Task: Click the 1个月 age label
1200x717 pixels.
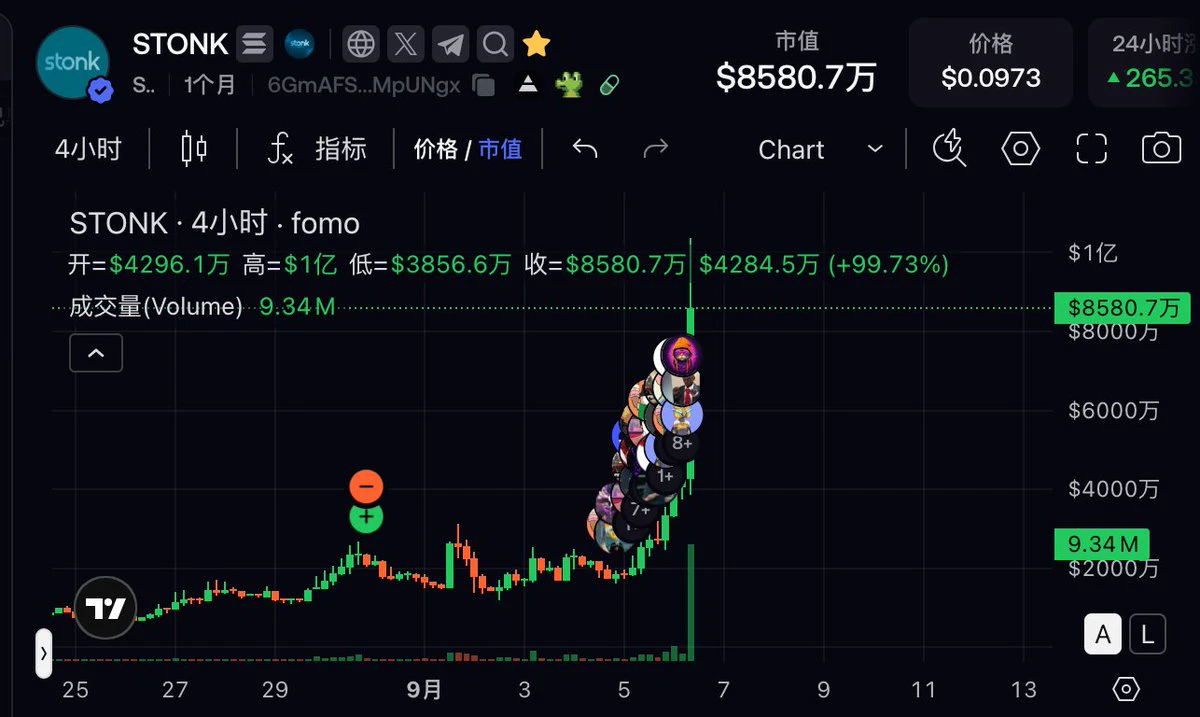Action: pyautogui.click(x=210, y=85)
